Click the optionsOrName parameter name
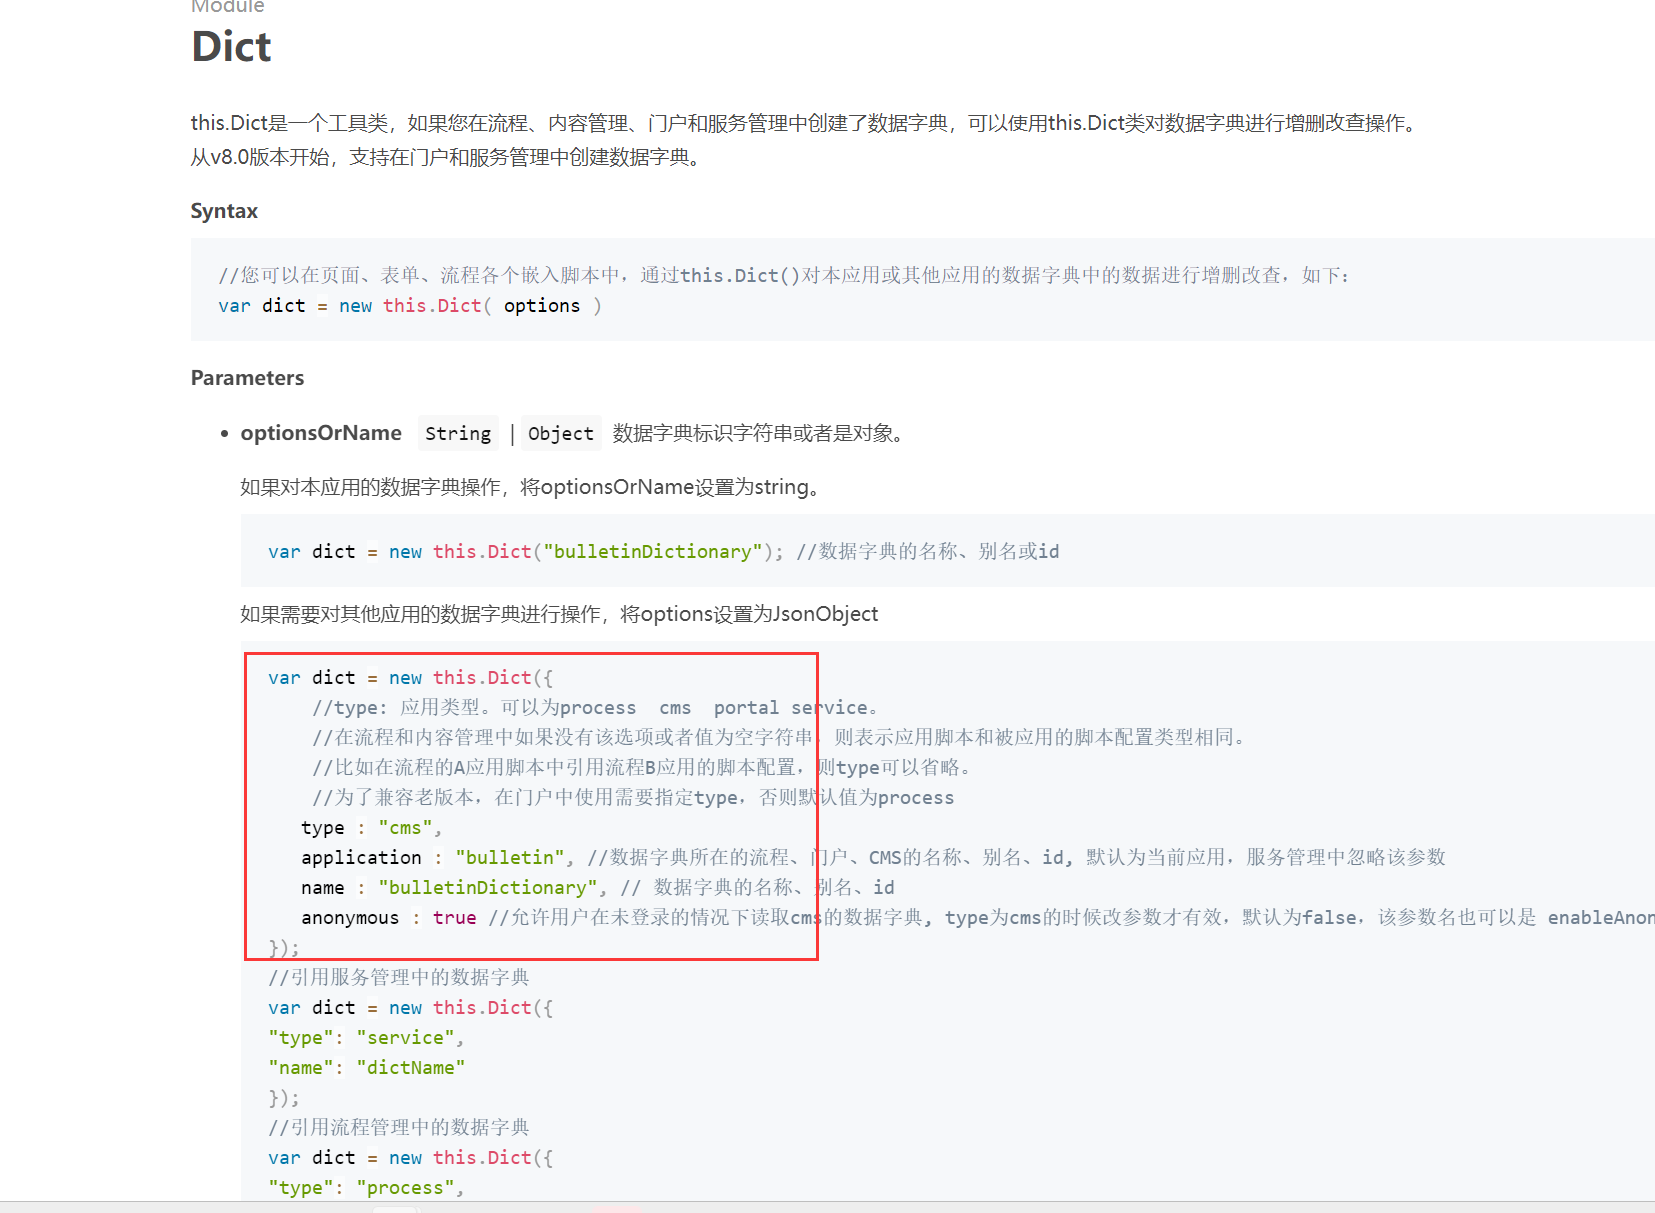 [x=321, y=433]
